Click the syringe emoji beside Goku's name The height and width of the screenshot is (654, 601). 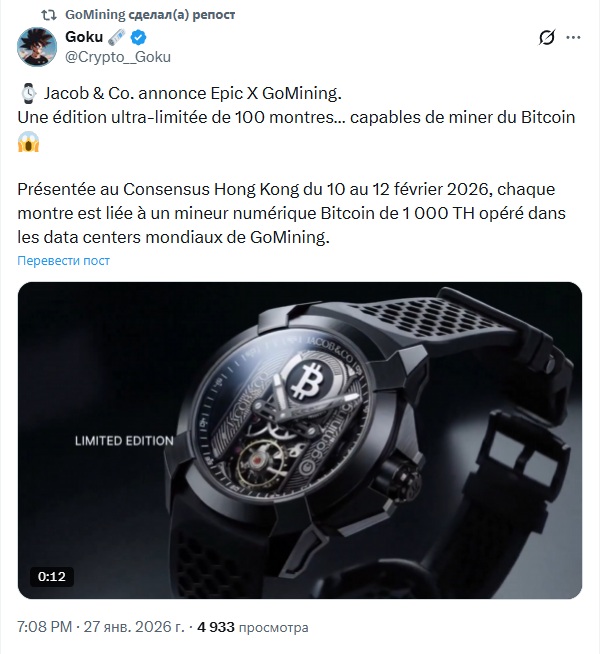tap(117, 38)
